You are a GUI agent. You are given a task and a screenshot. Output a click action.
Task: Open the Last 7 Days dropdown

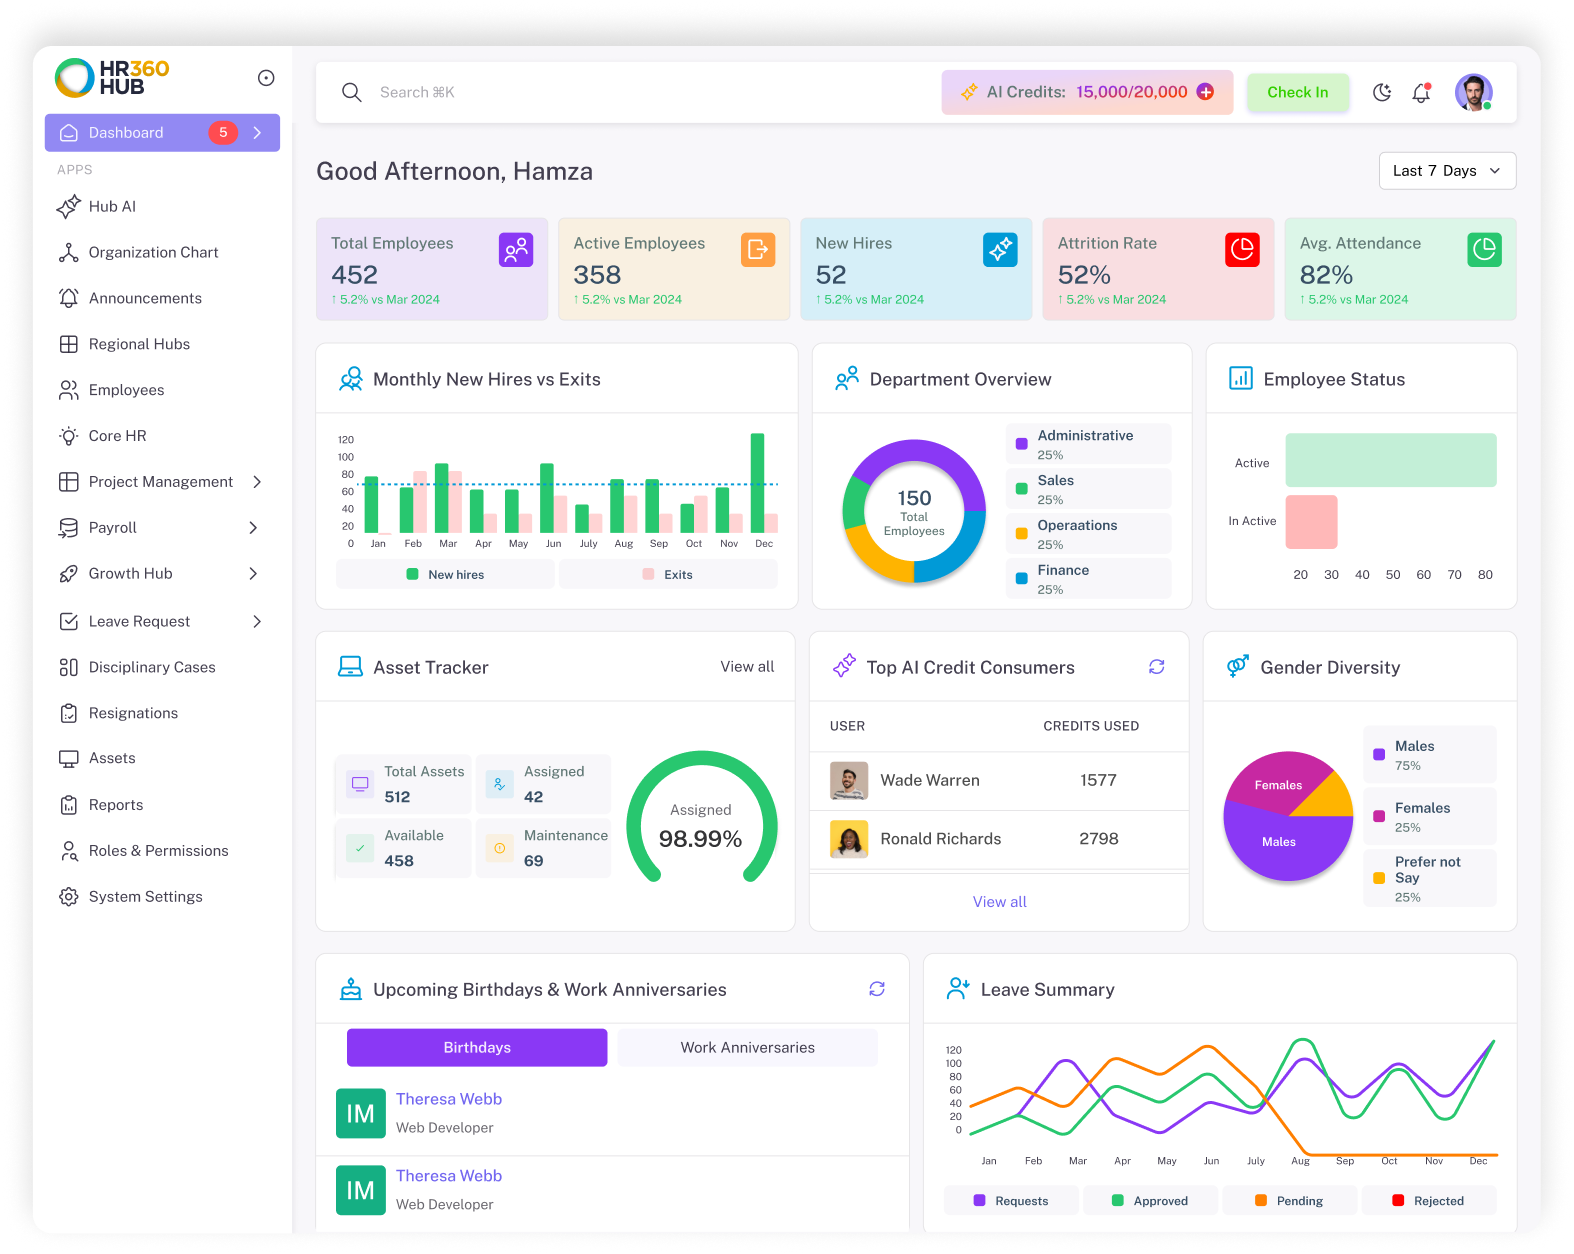[1447, 171]
